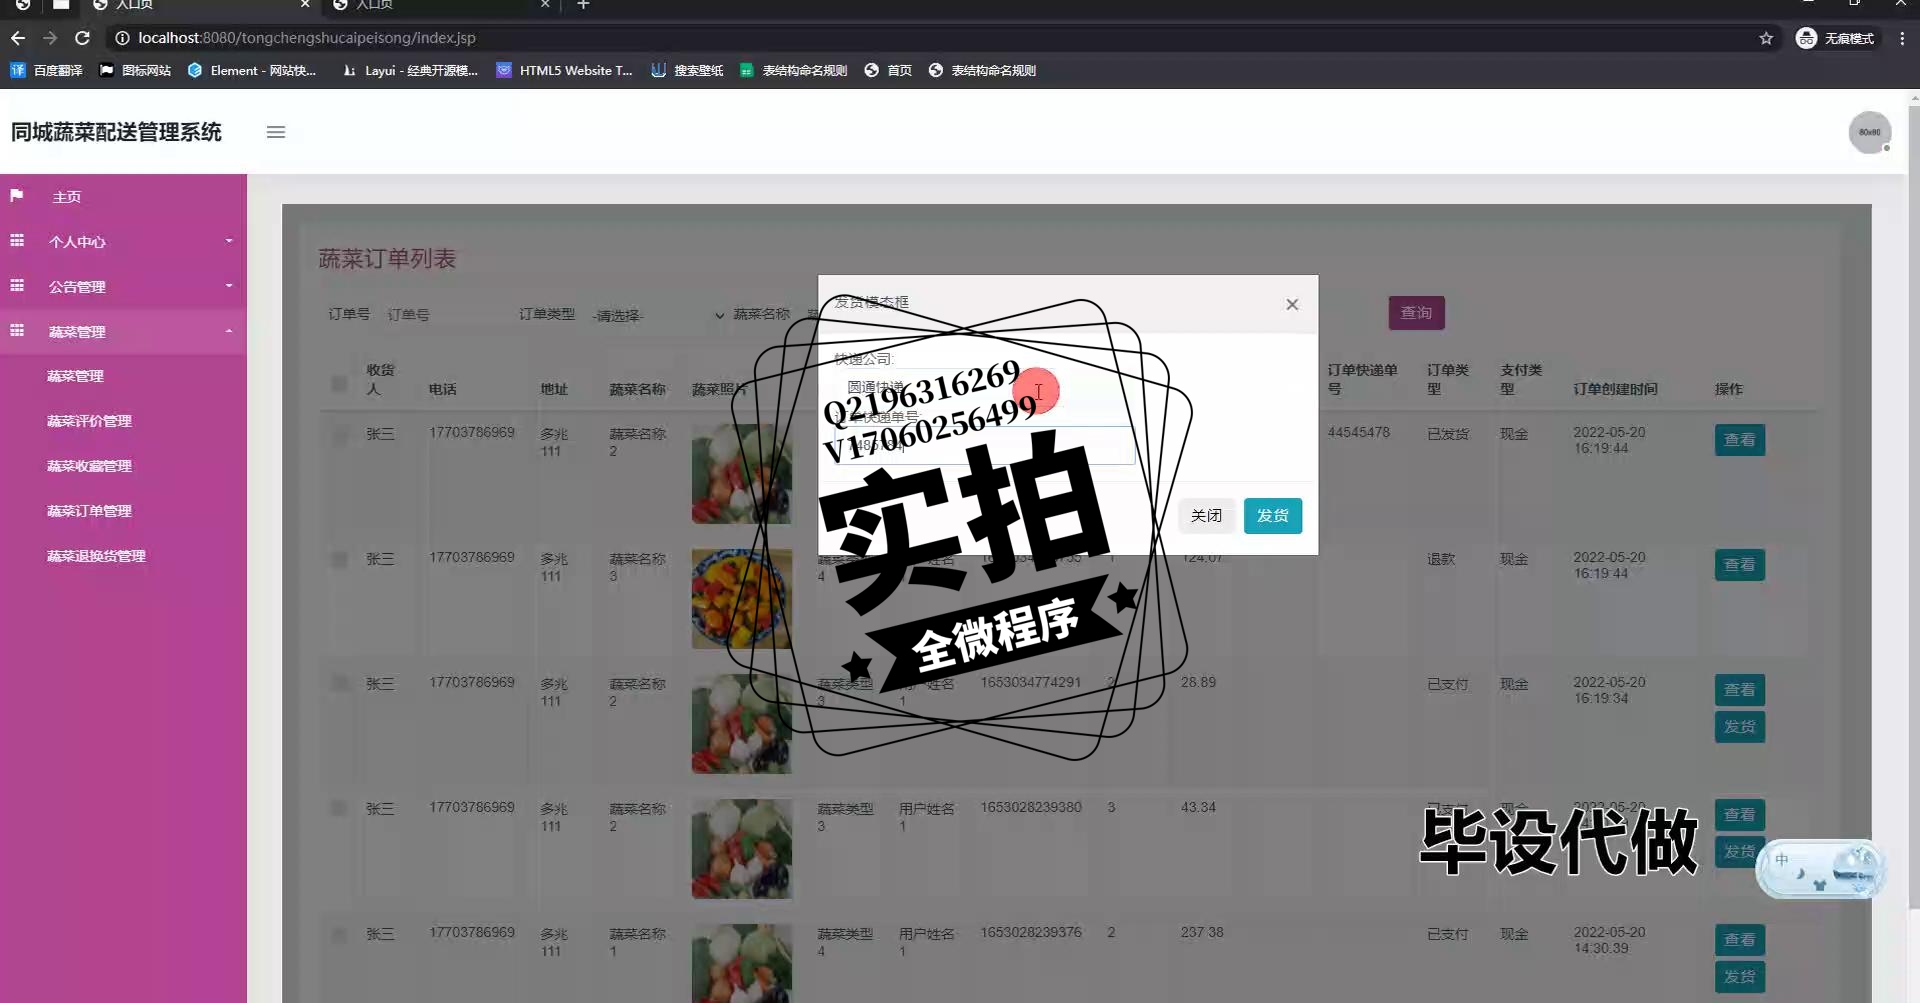Viewport: 1920px width, 1003px height.
Task: Expand 个人中心 sidebar menu
Action: point(123,242)
